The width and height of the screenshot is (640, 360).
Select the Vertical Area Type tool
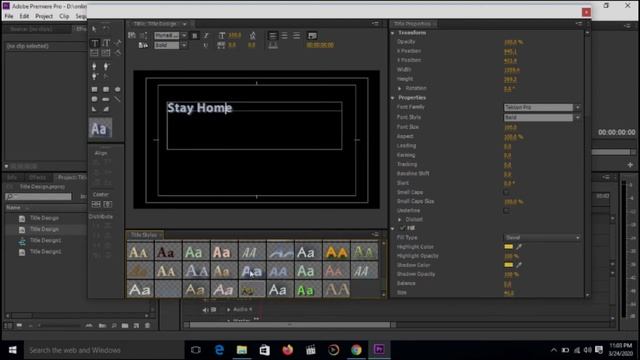point(106,53)
